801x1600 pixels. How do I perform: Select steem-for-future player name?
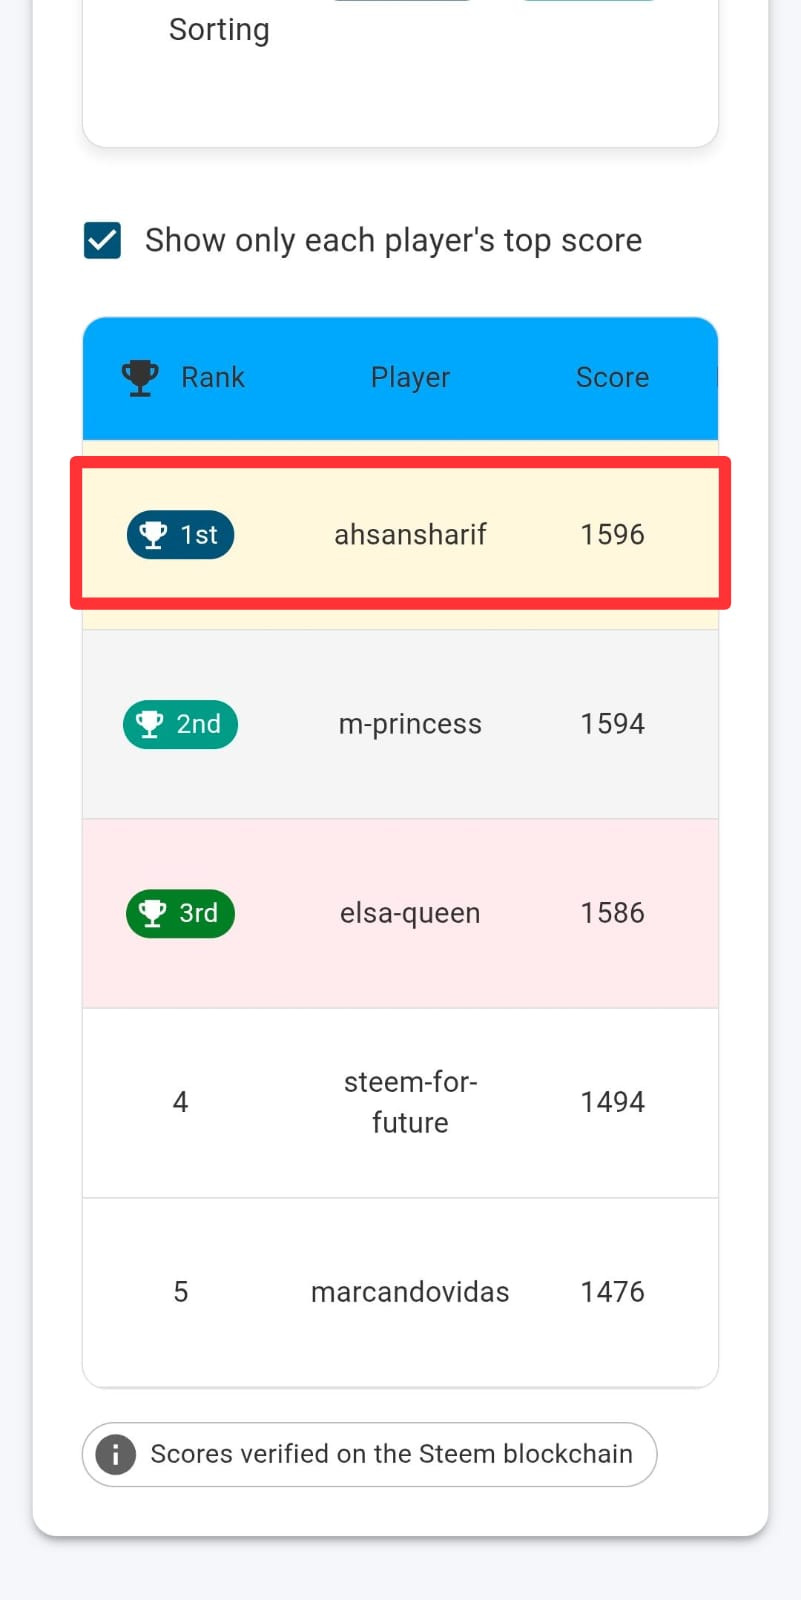tap(410, 1102)
